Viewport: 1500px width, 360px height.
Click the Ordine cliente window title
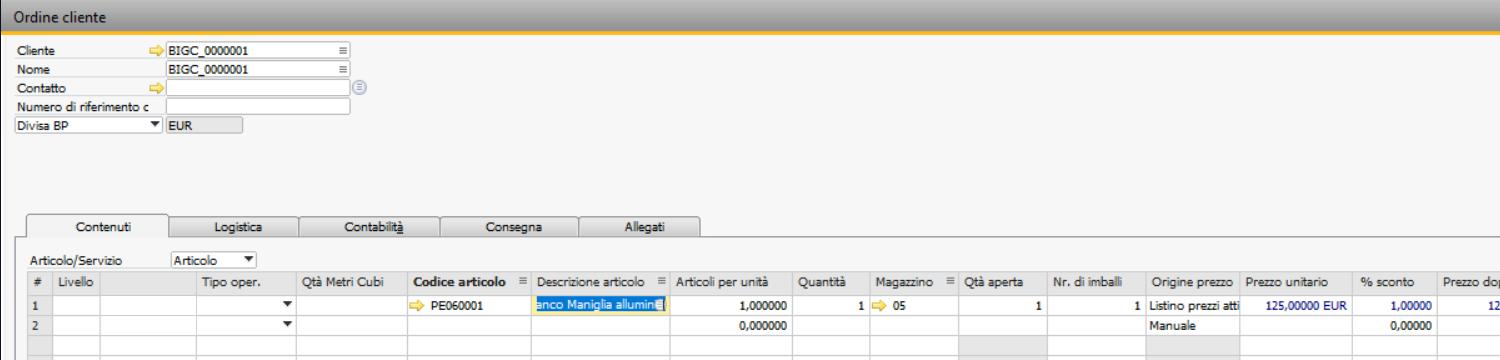point(59,18)
